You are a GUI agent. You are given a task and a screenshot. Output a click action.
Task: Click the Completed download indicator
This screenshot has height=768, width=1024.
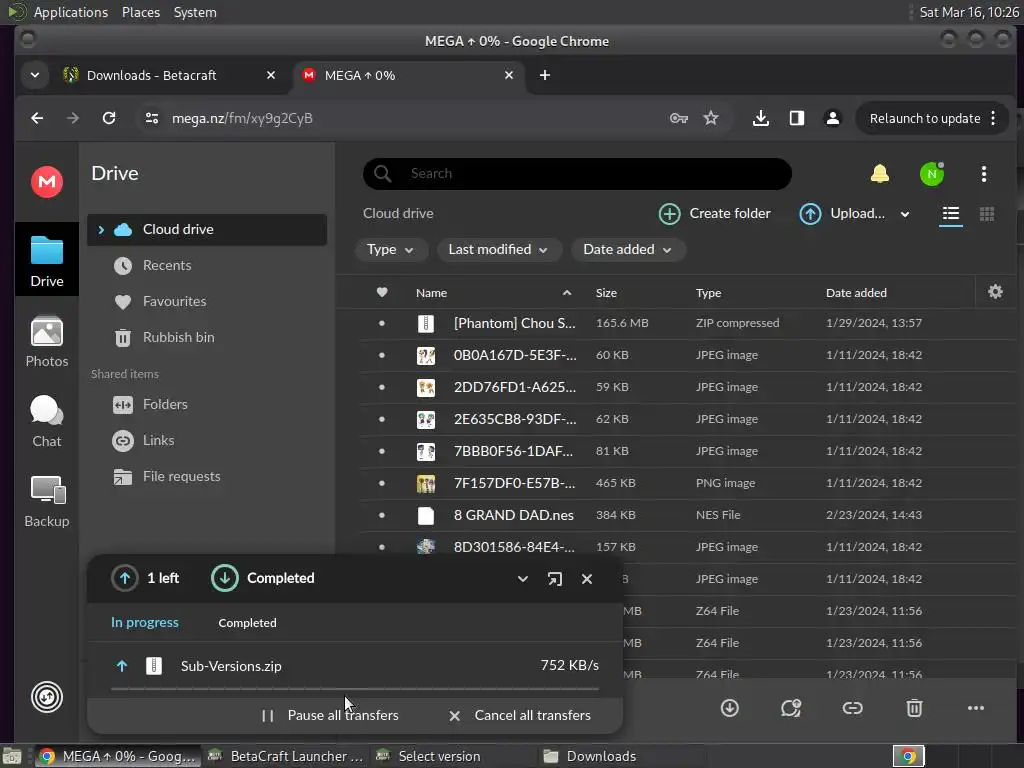263,578
